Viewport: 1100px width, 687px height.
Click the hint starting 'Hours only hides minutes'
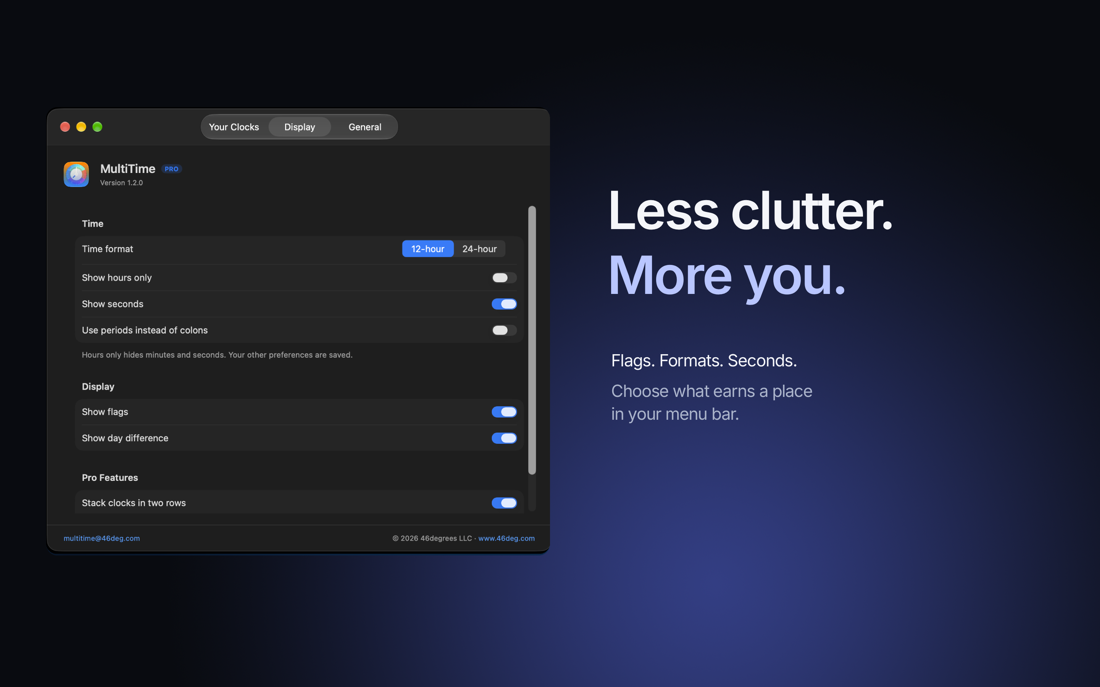click(217, 355)
